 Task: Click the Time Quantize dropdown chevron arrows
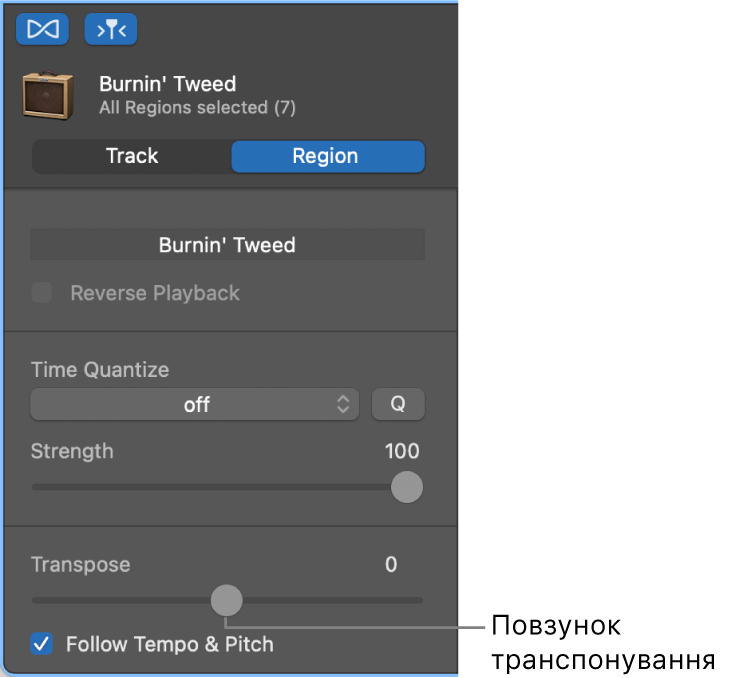tap(343, 404)
